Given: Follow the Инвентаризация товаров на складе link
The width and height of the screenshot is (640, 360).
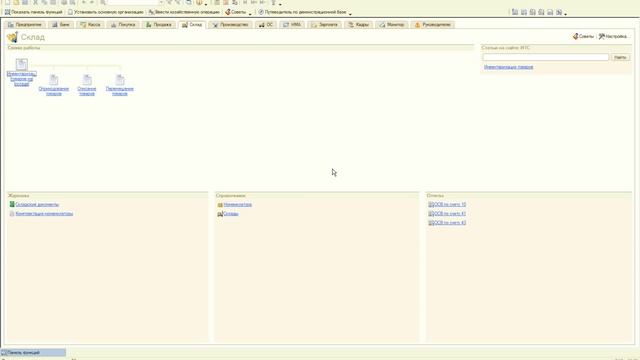Looking at the screenshot, I should tap(22, 79).
